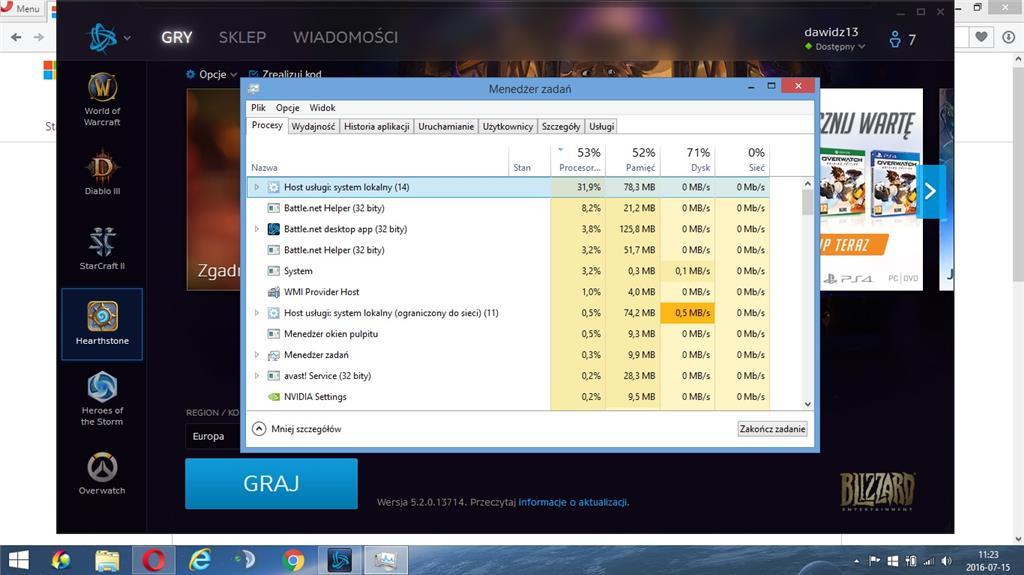Screen dimensions: 1024x575
Task: Click the volume icon in system tray
Action: click(x=946, y=561)
